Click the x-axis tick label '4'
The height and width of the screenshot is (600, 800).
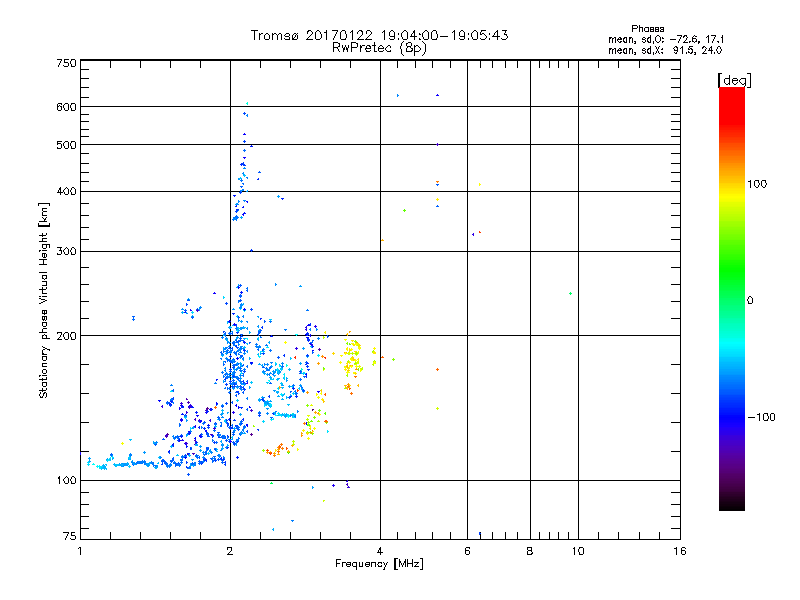click(x=380, y=551)
